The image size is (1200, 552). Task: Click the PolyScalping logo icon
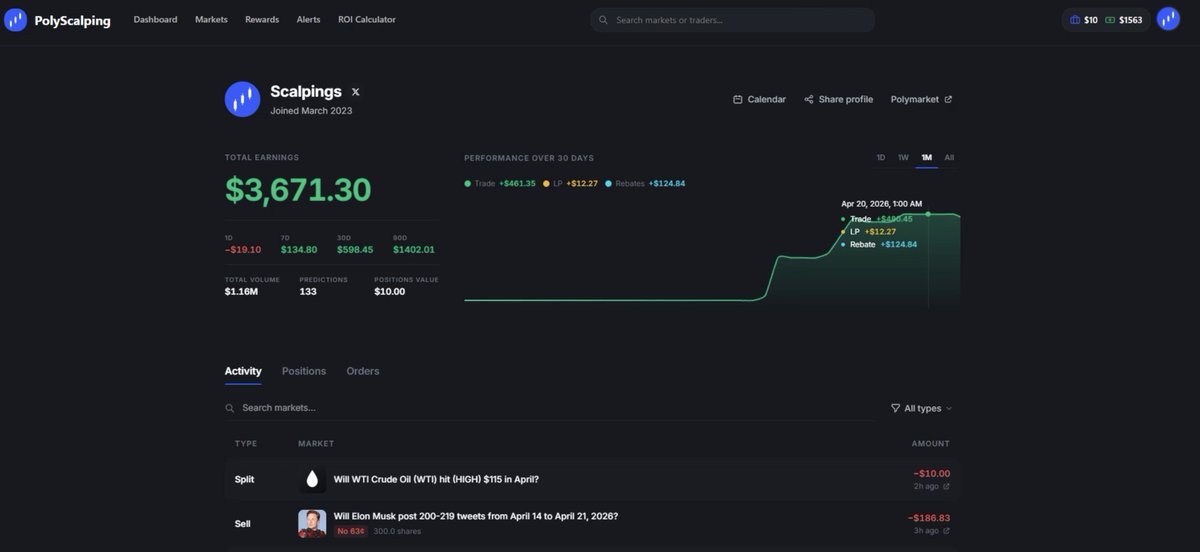(15, 20)
